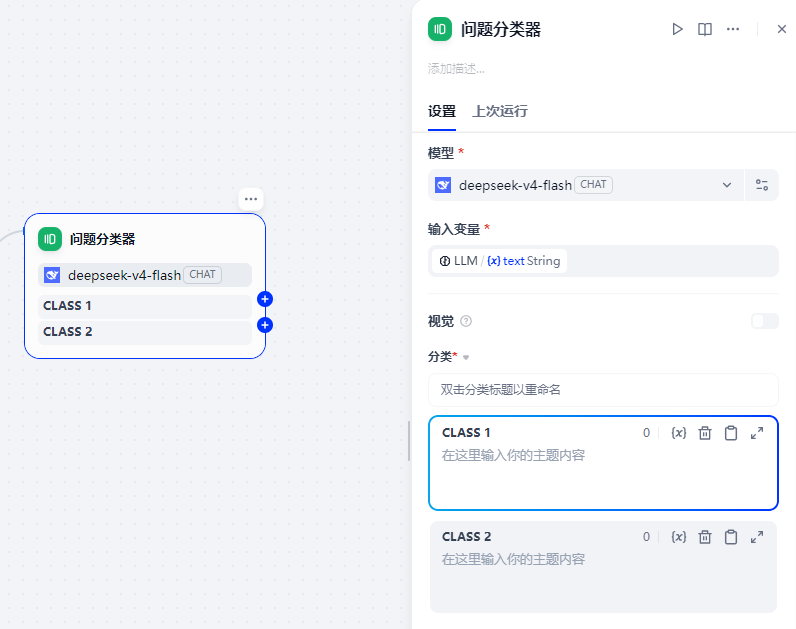Screen dimensions: 796x629
Task: Insert variable in CLASS 1 with {x} icon
Action: pos(679,433)
